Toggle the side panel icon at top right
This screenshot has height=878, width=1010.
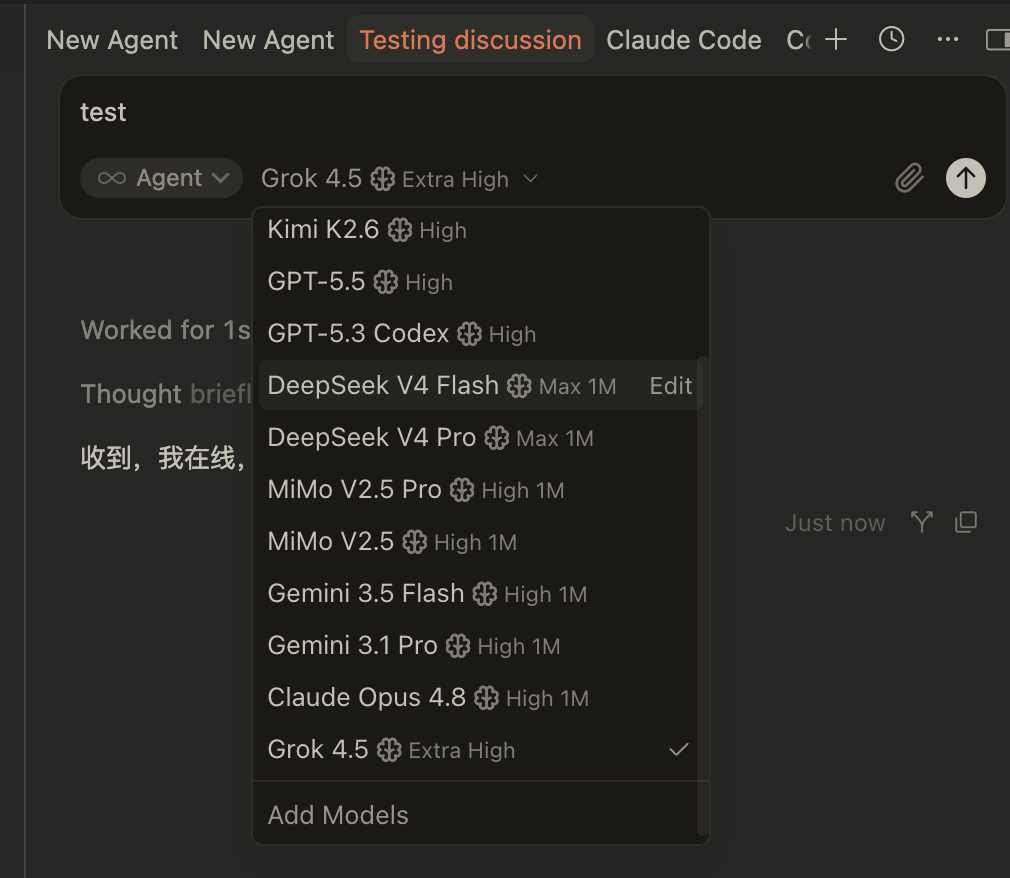[998, 39]
